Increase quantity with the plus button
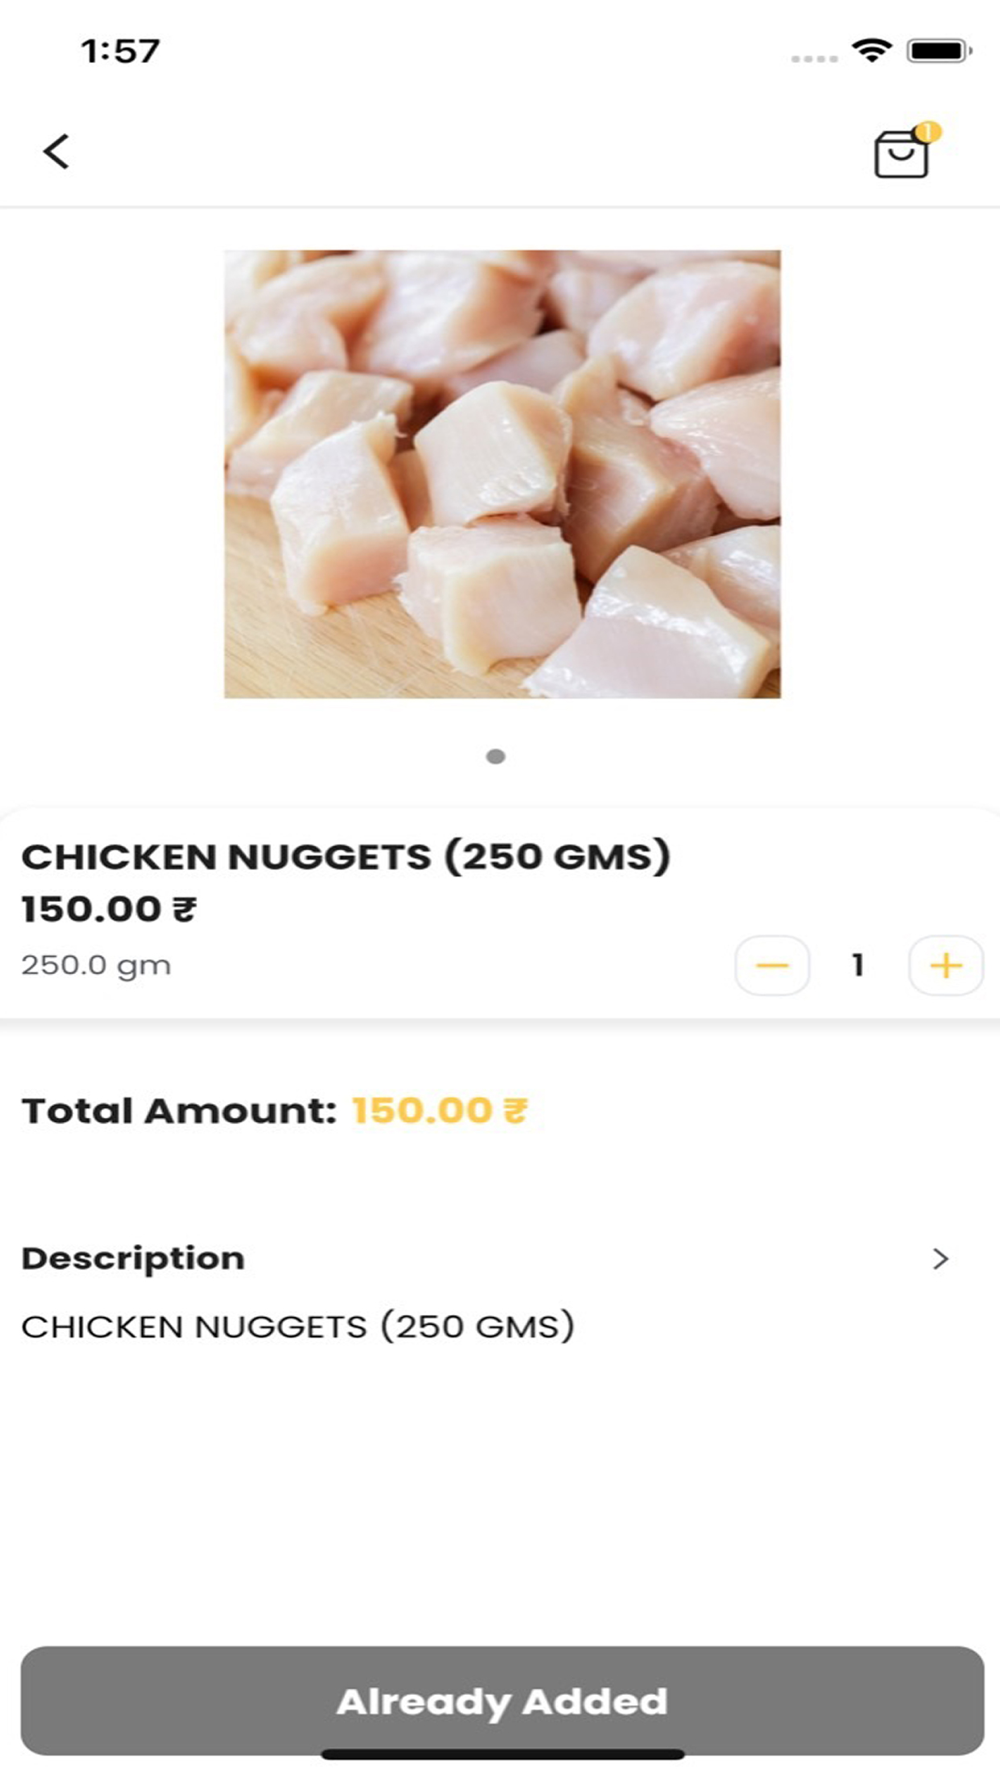The image size is (1000, 1778). click(x=945, y=965)
